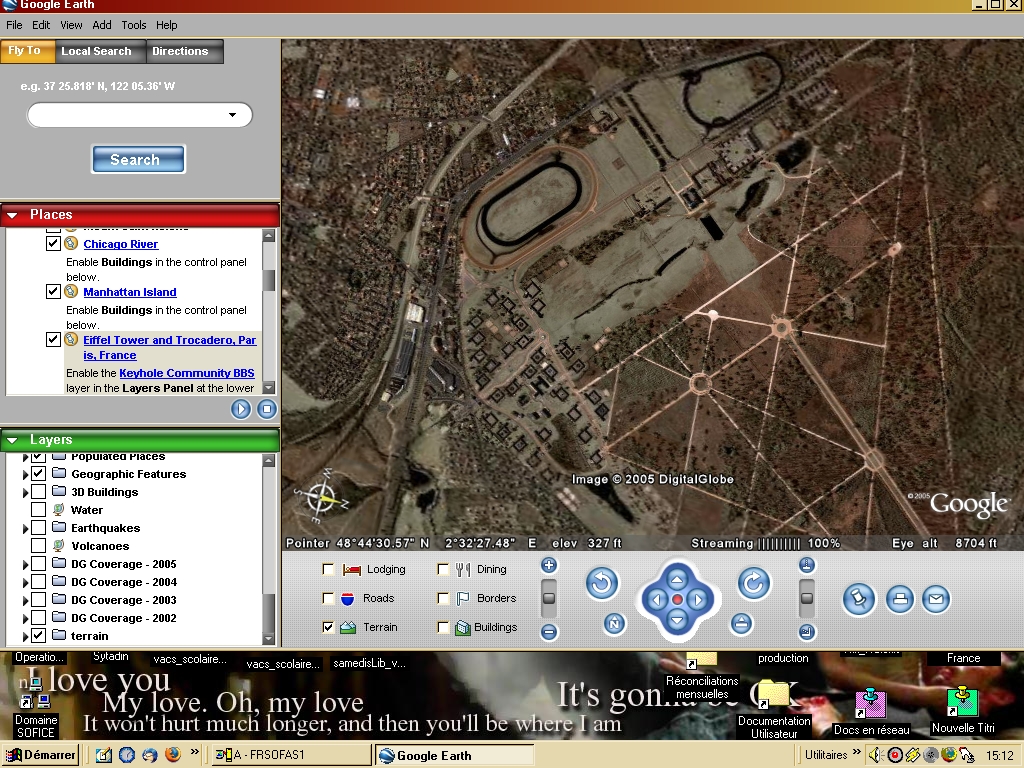Open the Edit menu

[40, 25]
